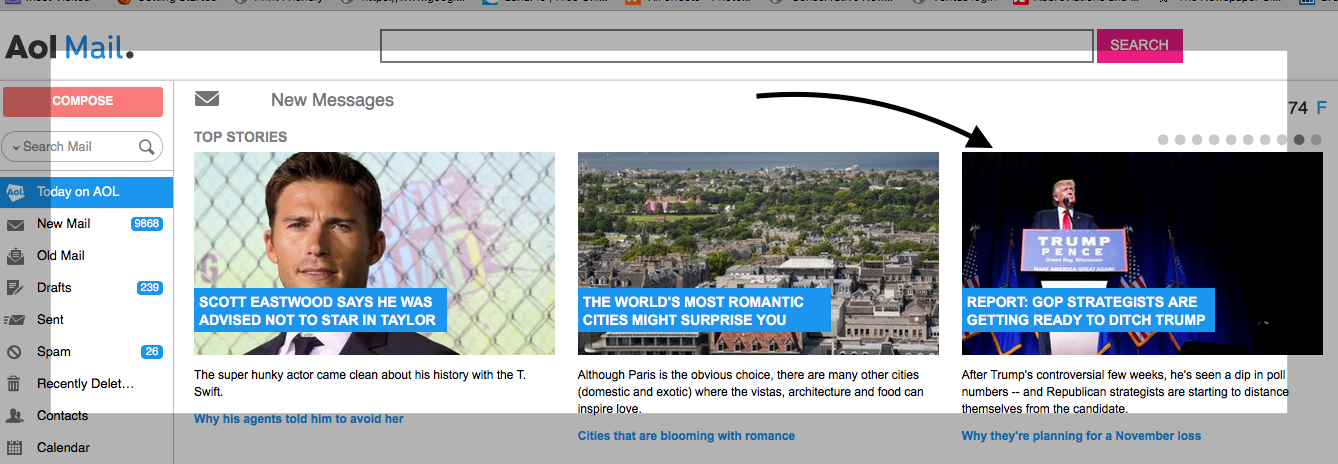
Task: Click the Today on AOL icon in sidebar
Action: [15, 191]
